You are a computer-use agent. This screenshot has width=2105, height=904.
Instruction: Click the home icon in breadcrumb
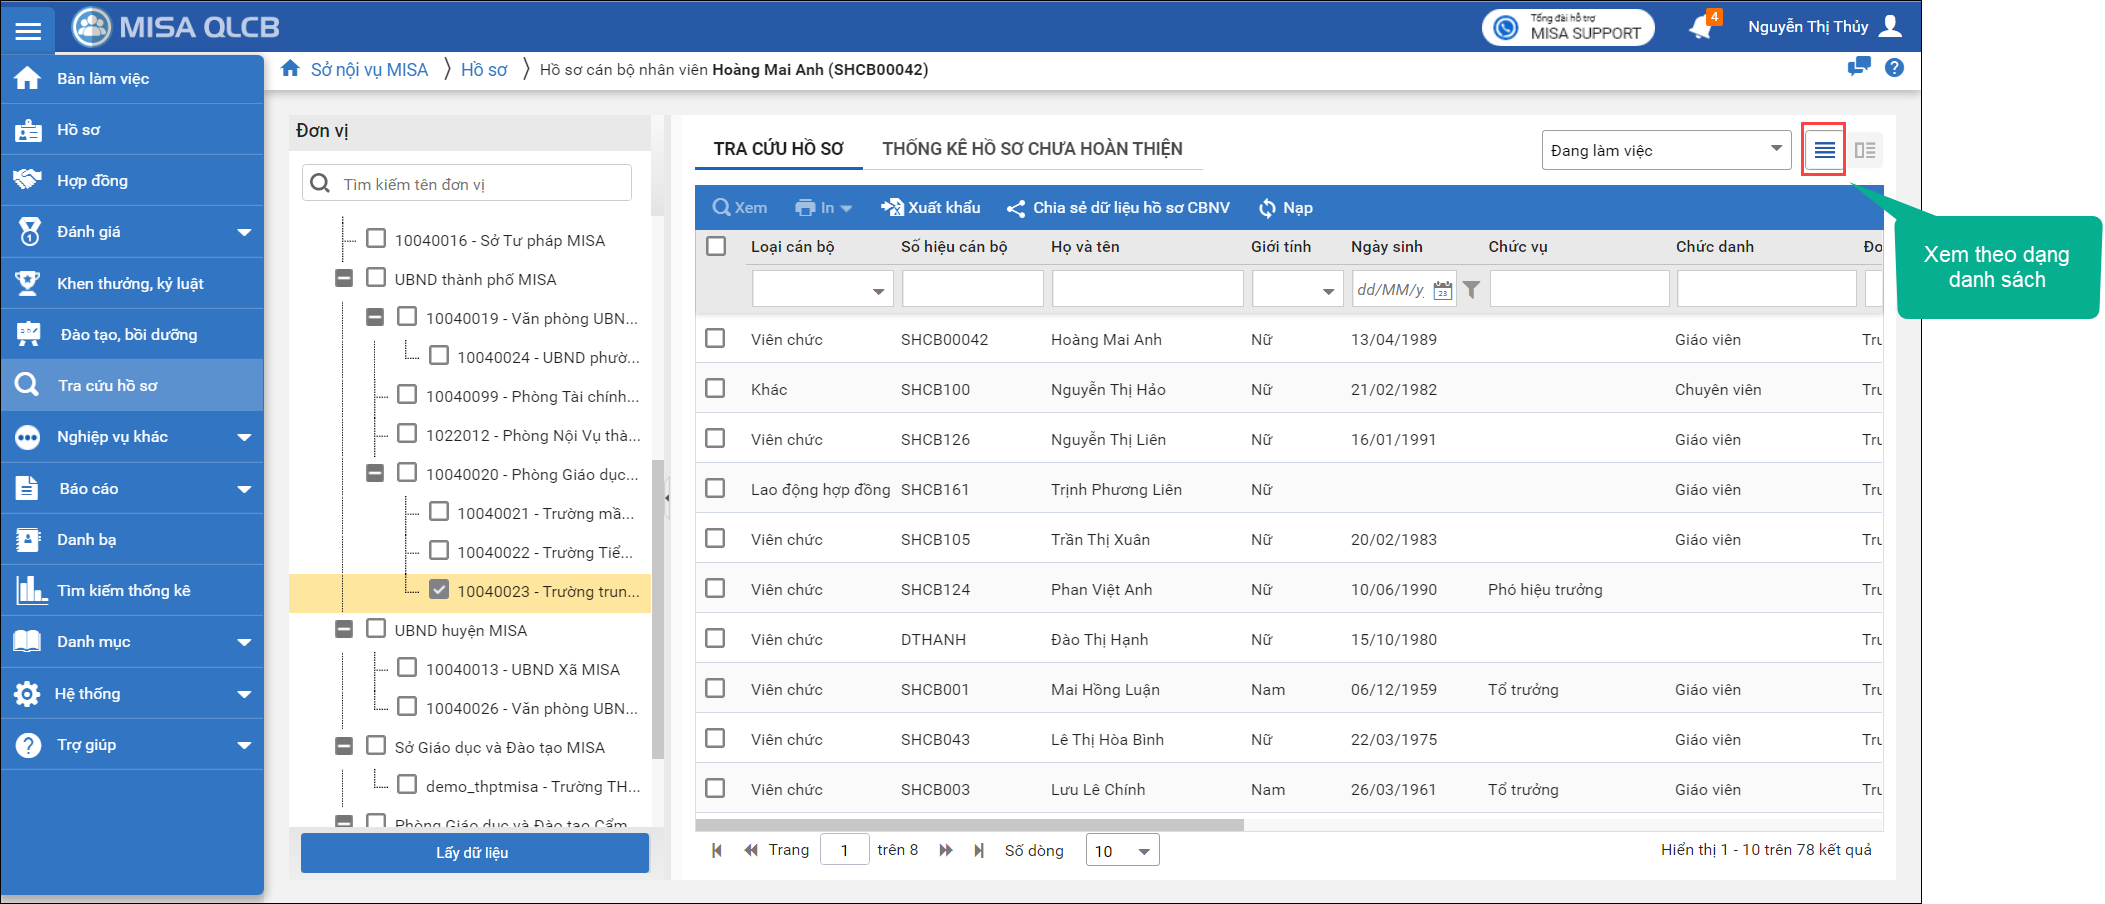tap(290, 69)
